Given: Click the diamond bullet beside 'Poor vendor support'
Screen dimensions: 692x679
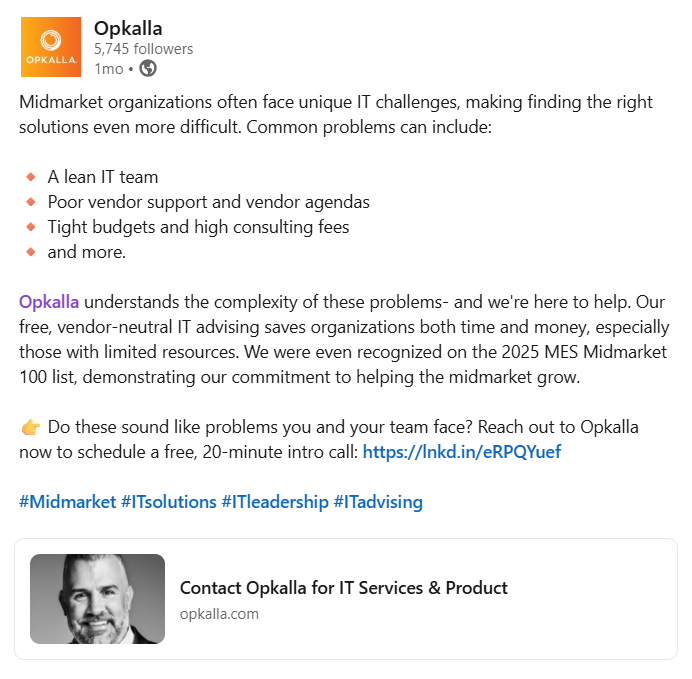Looking at the screenshot, I should 30,202.
